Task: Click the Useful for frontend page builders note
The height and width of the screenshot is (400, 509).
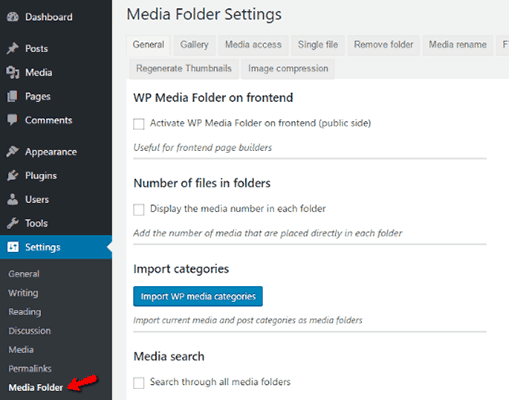Action: click(203, 148)
